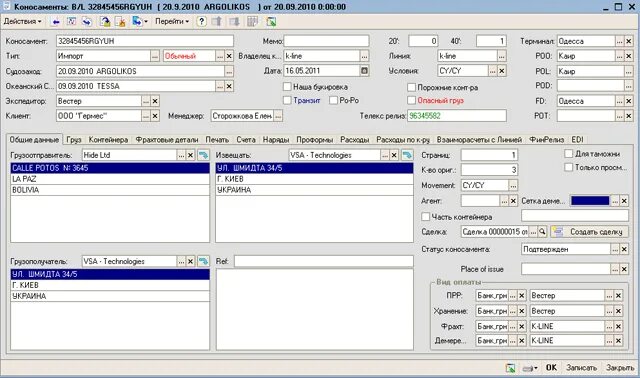Screen dimensions: 640x378
Task: Click the help question mark icon
Action: click(201, 22)
